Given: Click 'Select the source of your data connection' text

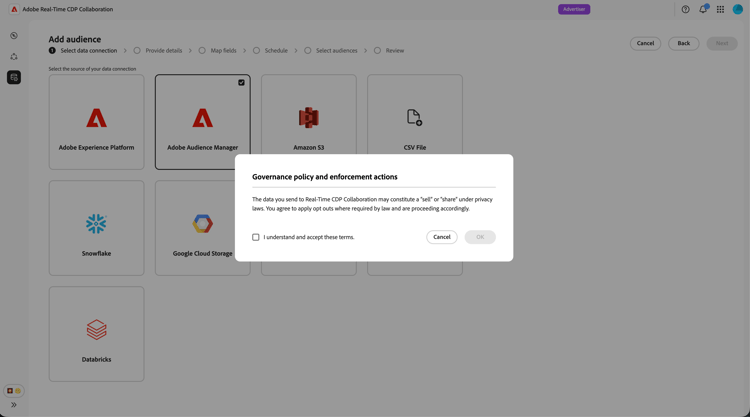Looking at the screenshot, I should click(92, 69).
